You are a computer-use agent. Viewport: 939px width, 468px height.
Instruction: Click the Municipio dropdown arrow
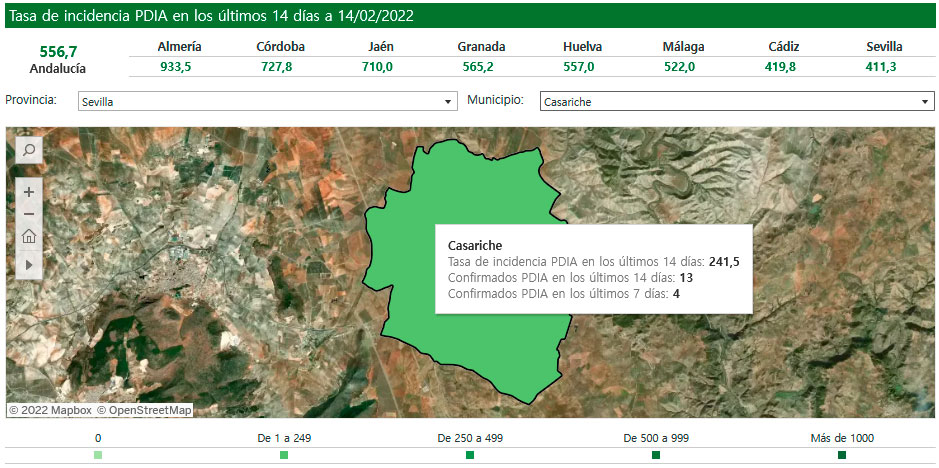coord(925,102)
